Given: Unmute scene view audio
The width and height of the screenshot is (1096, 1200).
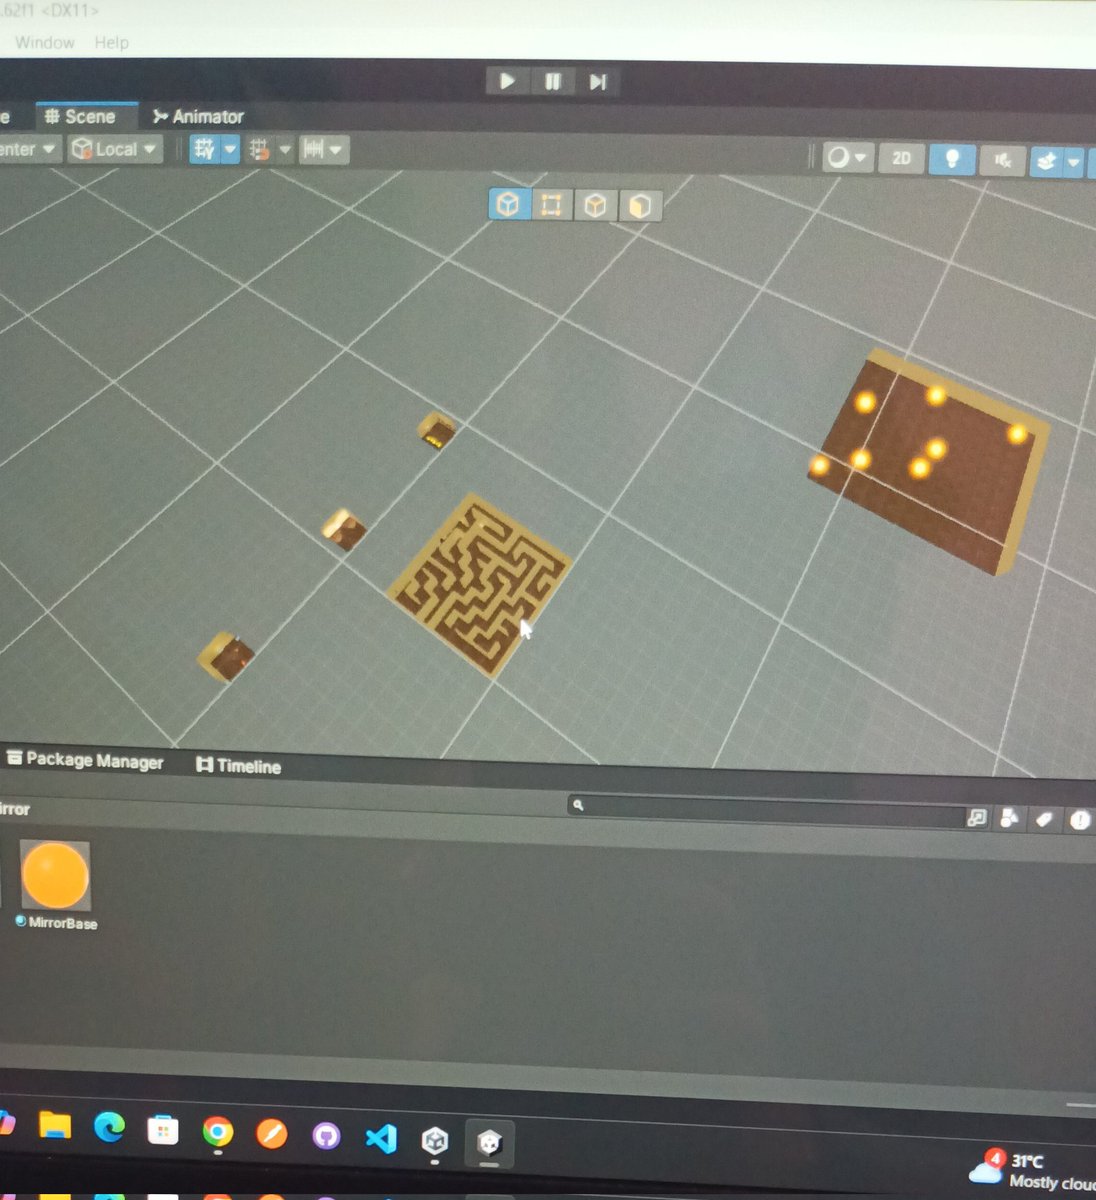Looking at the screenshot, I should 1001,161.
